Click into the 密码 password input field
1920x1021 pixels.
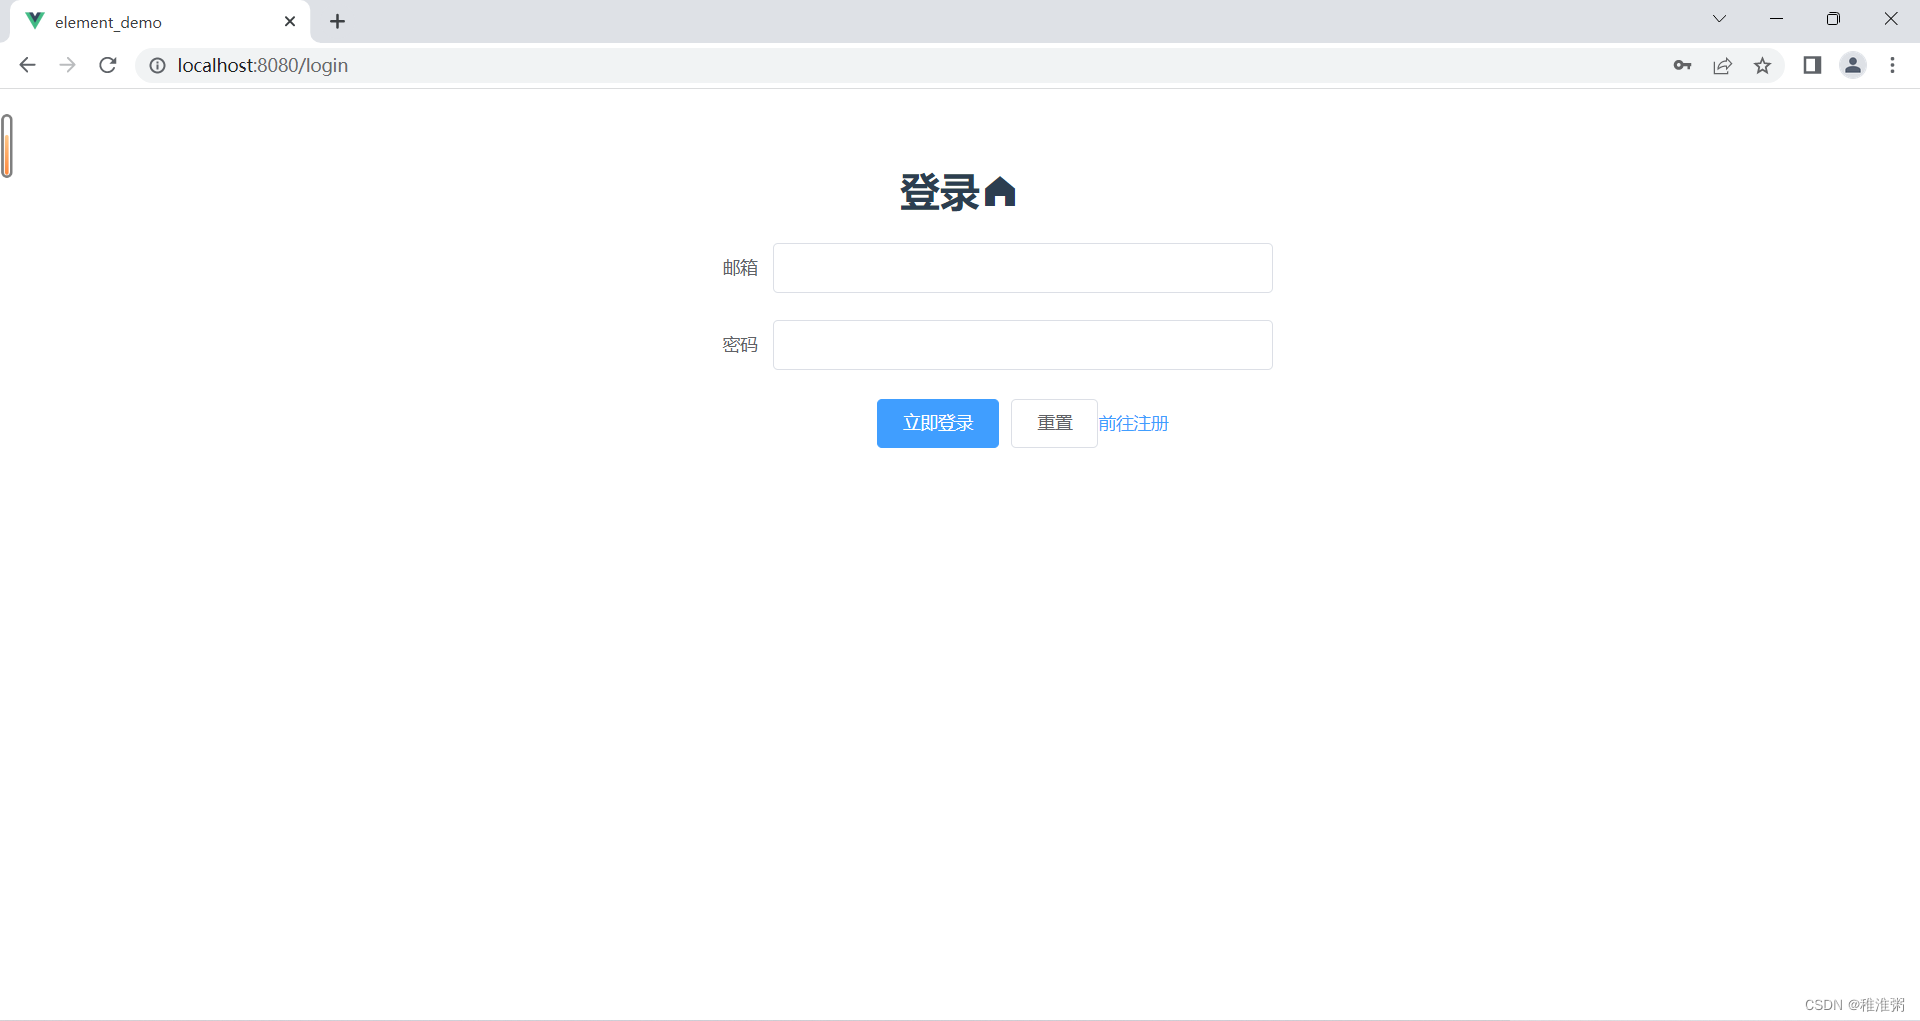(1022, 344)
